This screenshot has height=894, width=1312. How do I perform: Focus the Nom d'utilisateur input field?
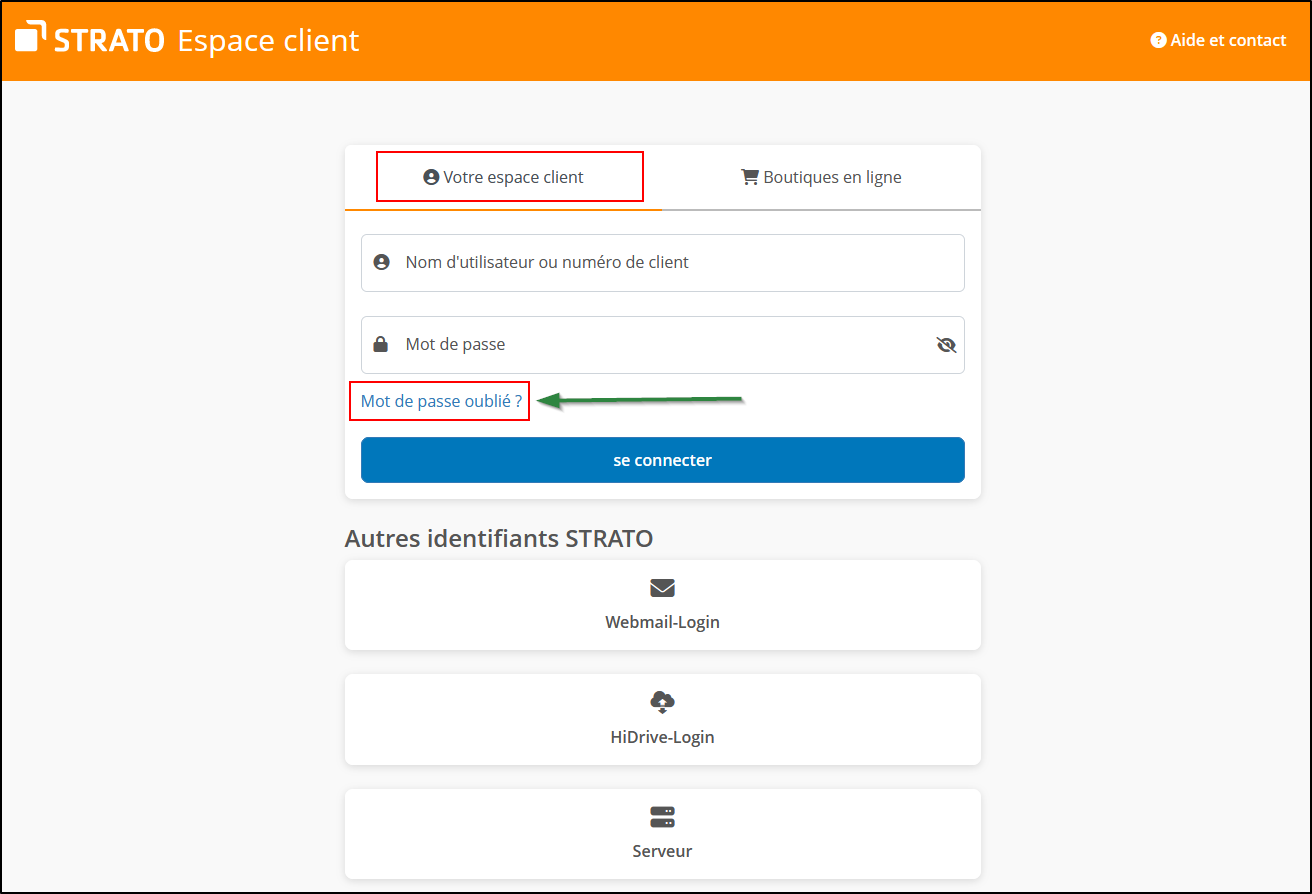click(x=660, y=263)
